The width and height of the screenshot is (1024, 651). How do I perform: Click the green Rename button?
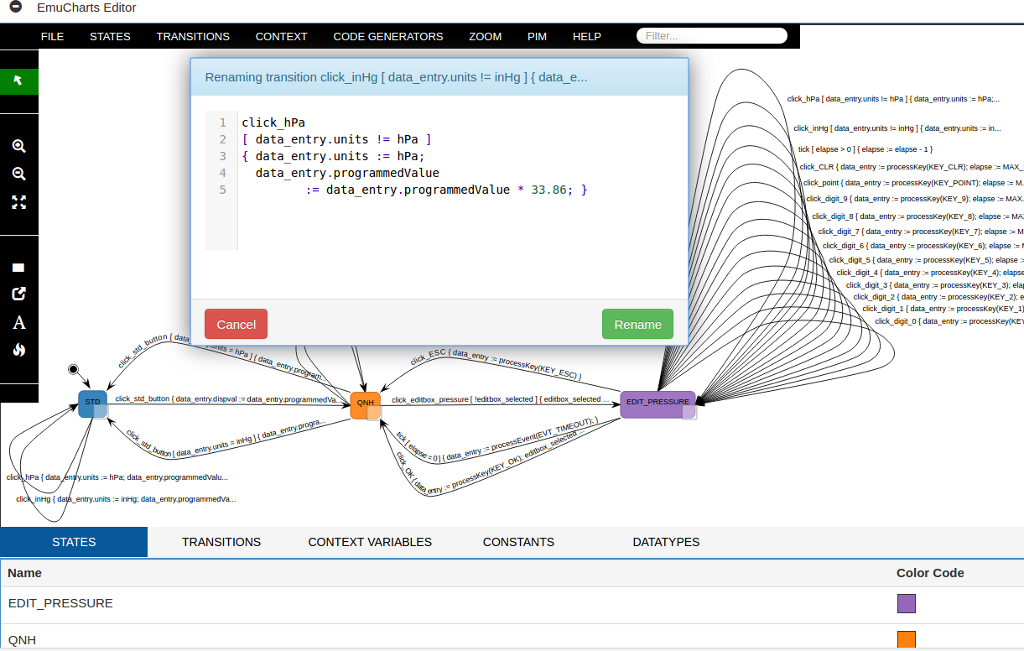[x=637, y=325]
